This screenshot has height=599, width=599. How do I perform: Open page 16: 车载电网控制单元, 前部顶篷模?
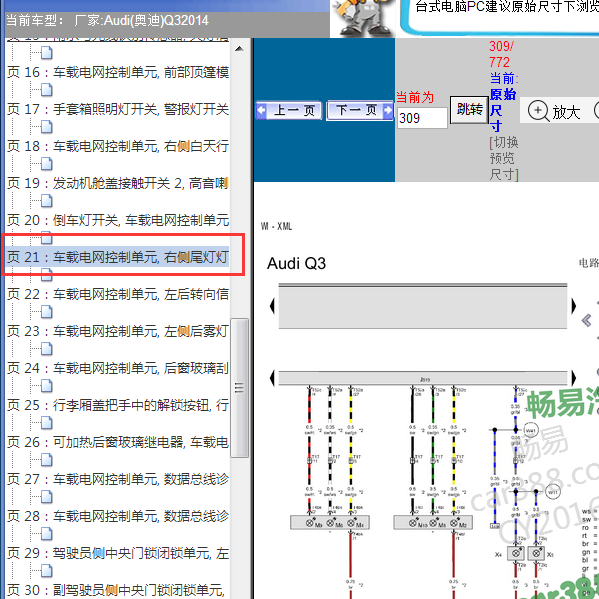pyautogui.click(x=118, y=73)
